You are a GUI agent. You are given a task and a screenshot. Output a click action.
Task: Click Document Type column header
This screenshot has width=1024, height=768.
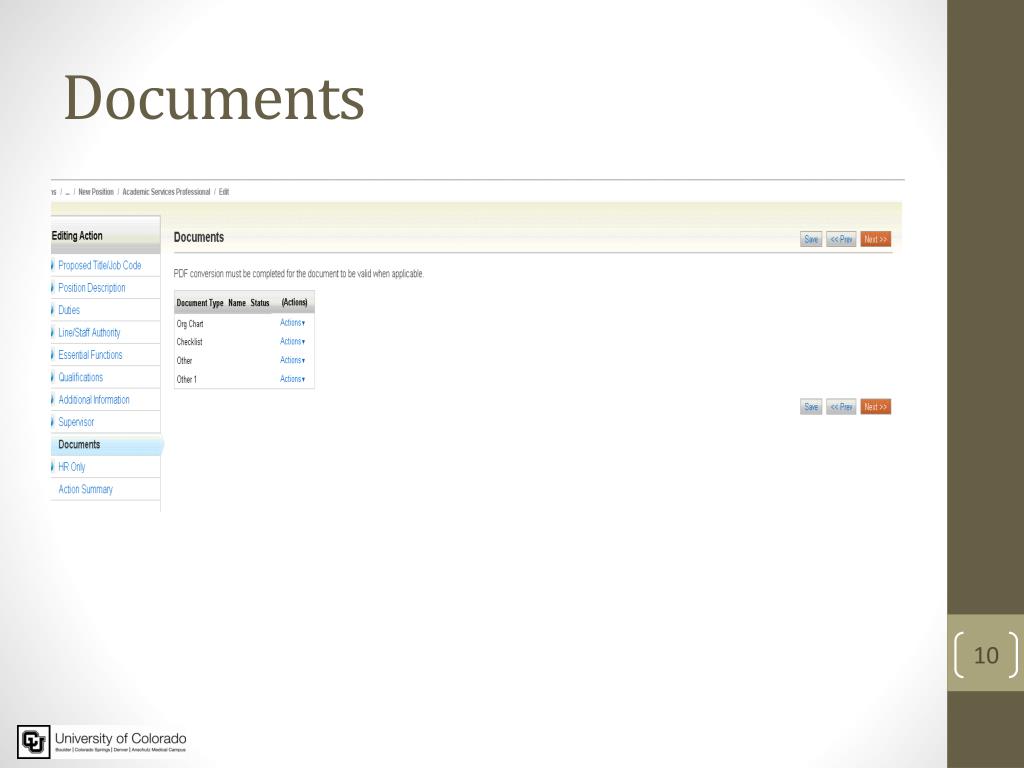(x=200, y=303)
